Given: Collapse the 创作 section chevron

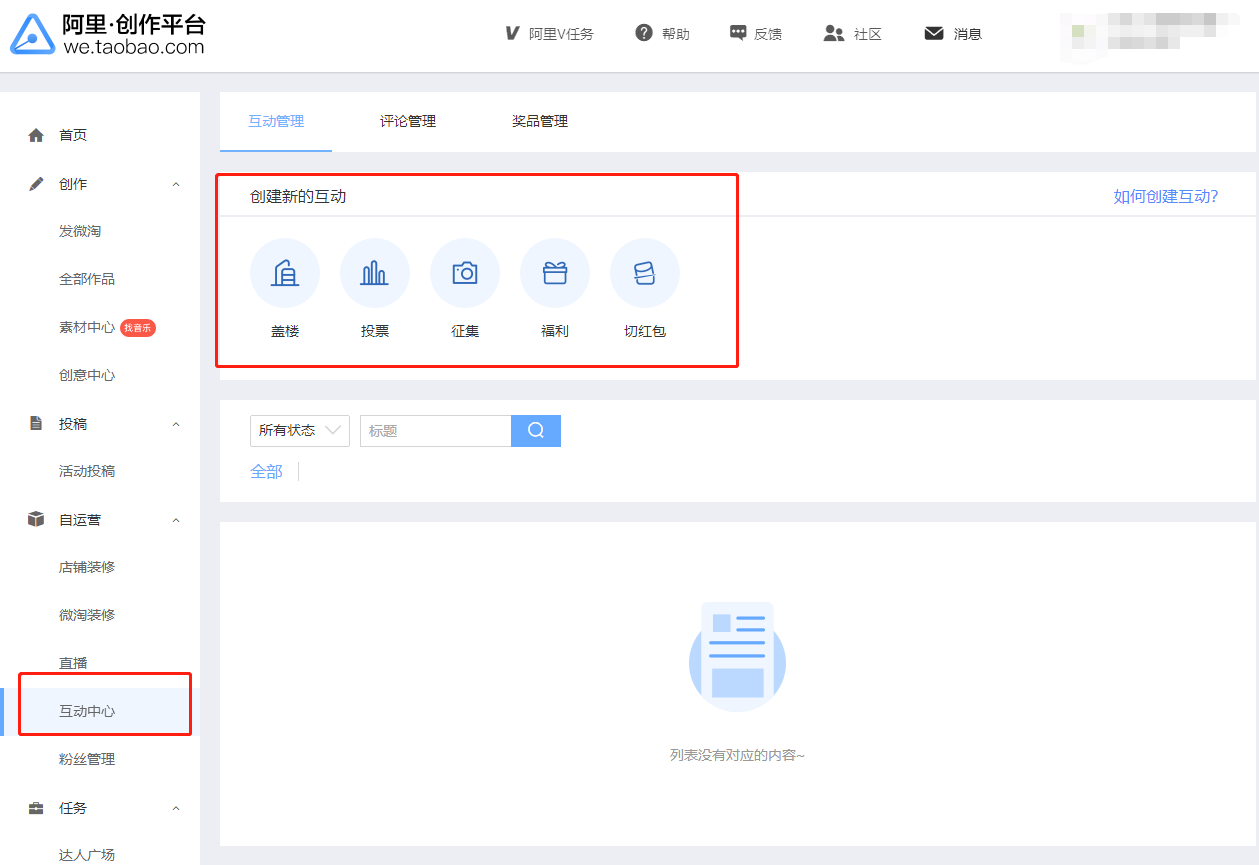Looking at the screenshot, I should (176, 184).
